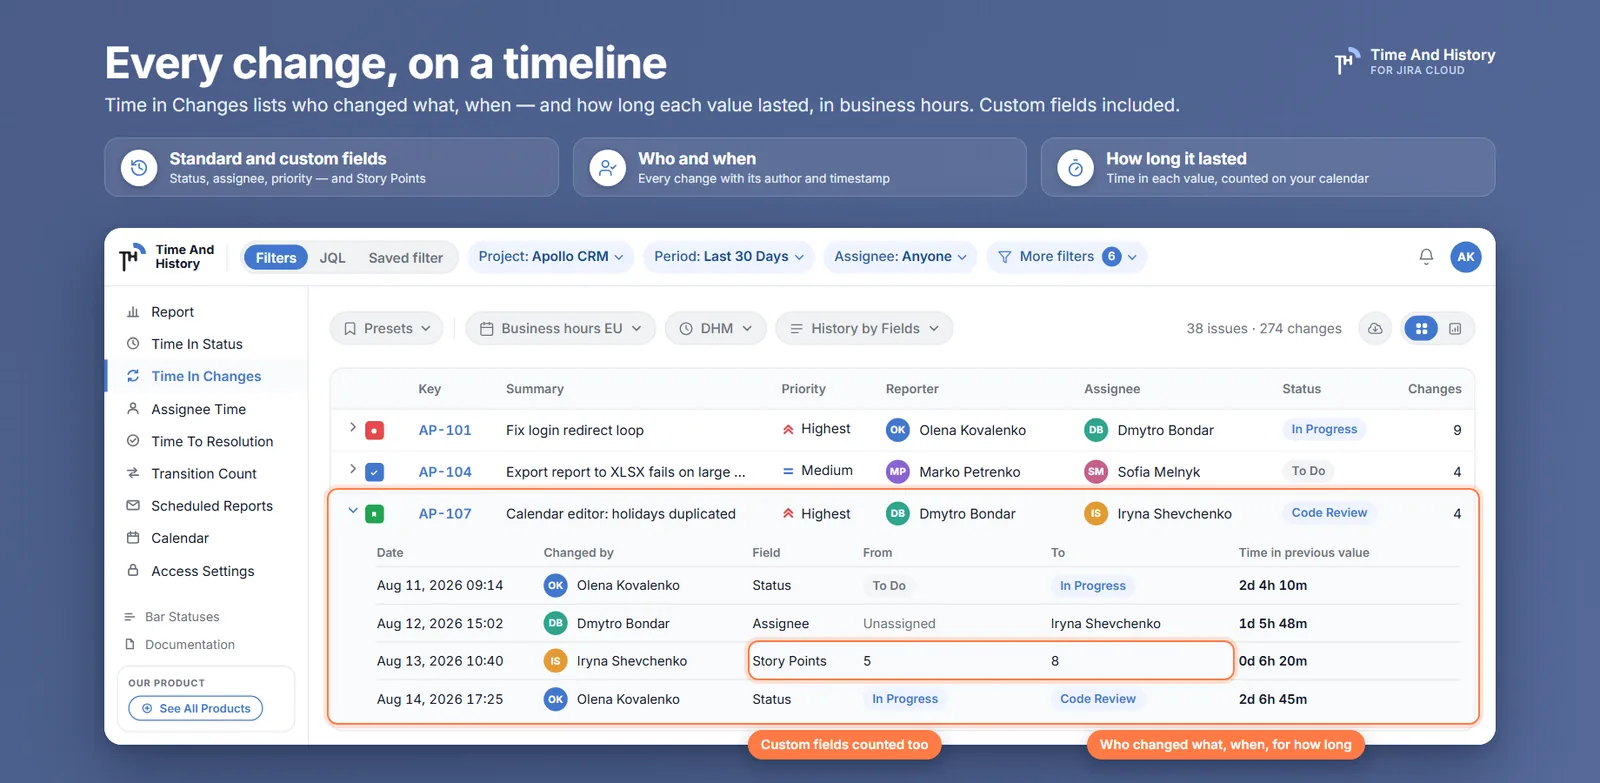1600x783 pixels.
Task: Click the Transition Count arrows icon
Action: click(x=133, y=473)
